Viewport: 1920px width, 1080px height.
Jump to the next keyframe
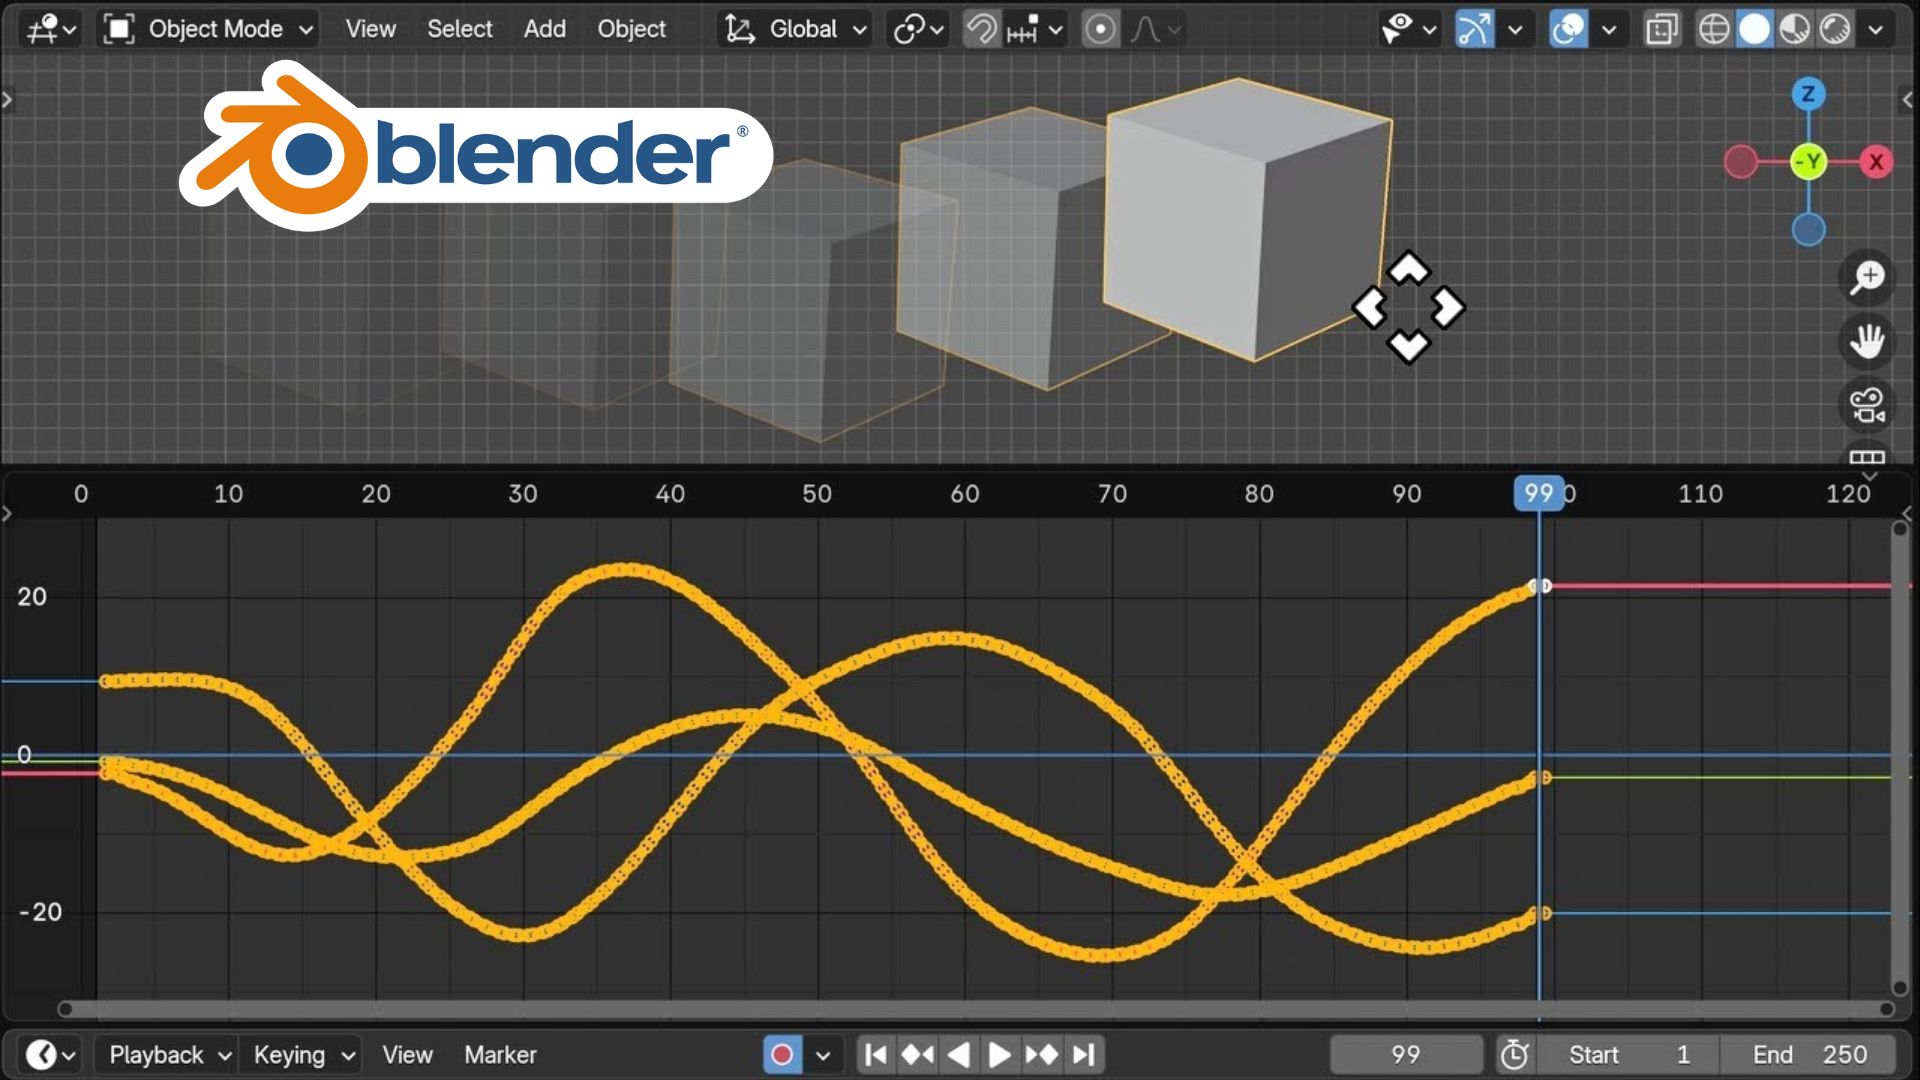pyautogui.click(x=1041, y=1055)
